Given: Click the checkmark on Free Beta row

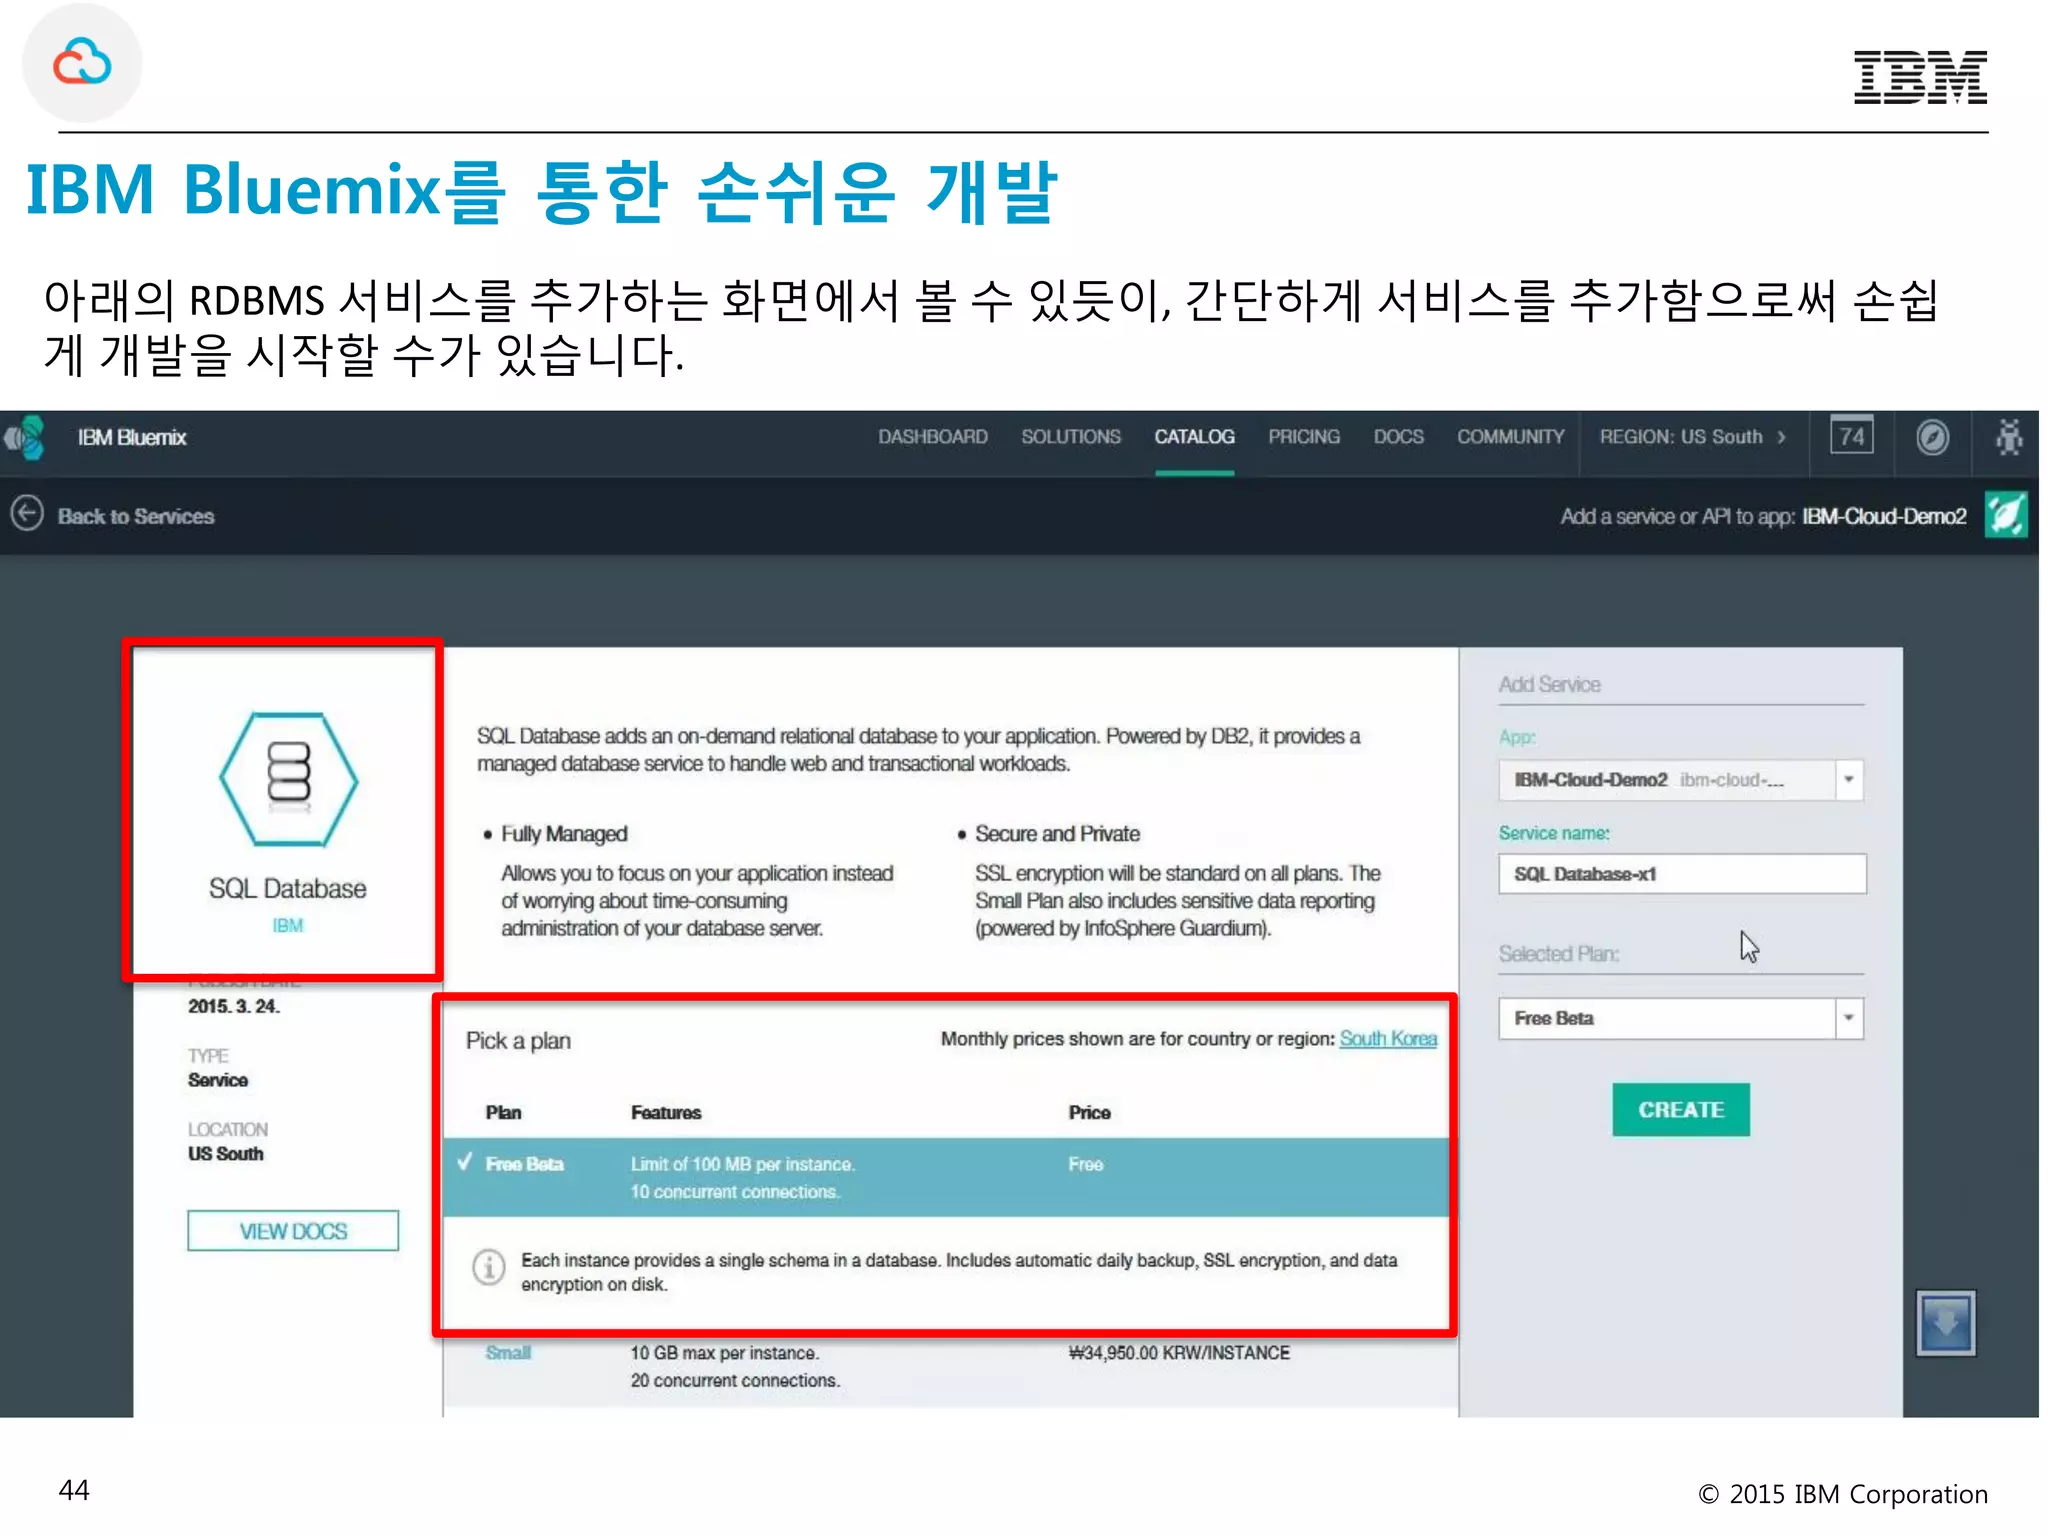Looking at the screenshot, I should point(464,1162).
